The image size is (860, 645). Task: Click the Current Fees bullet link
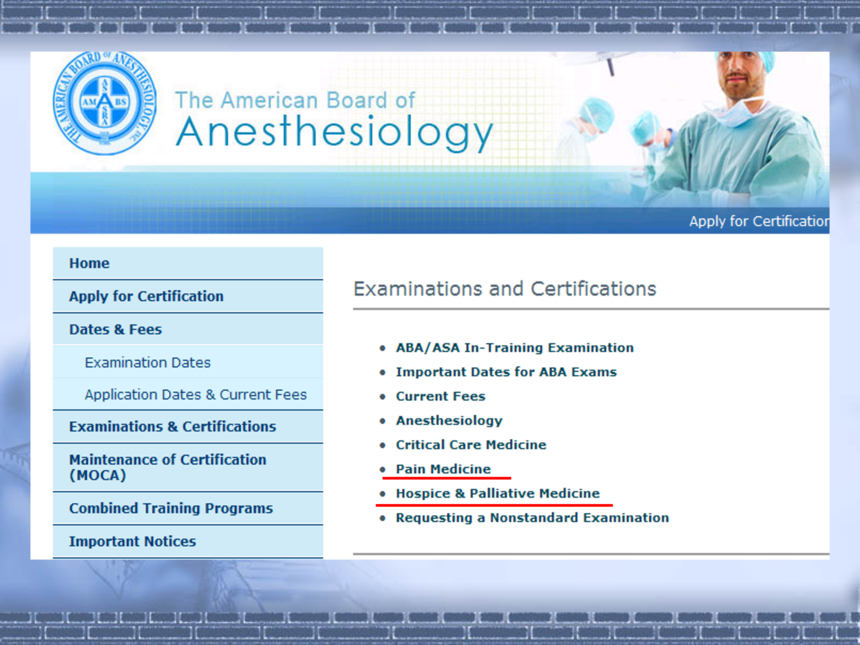click(440, 396)
